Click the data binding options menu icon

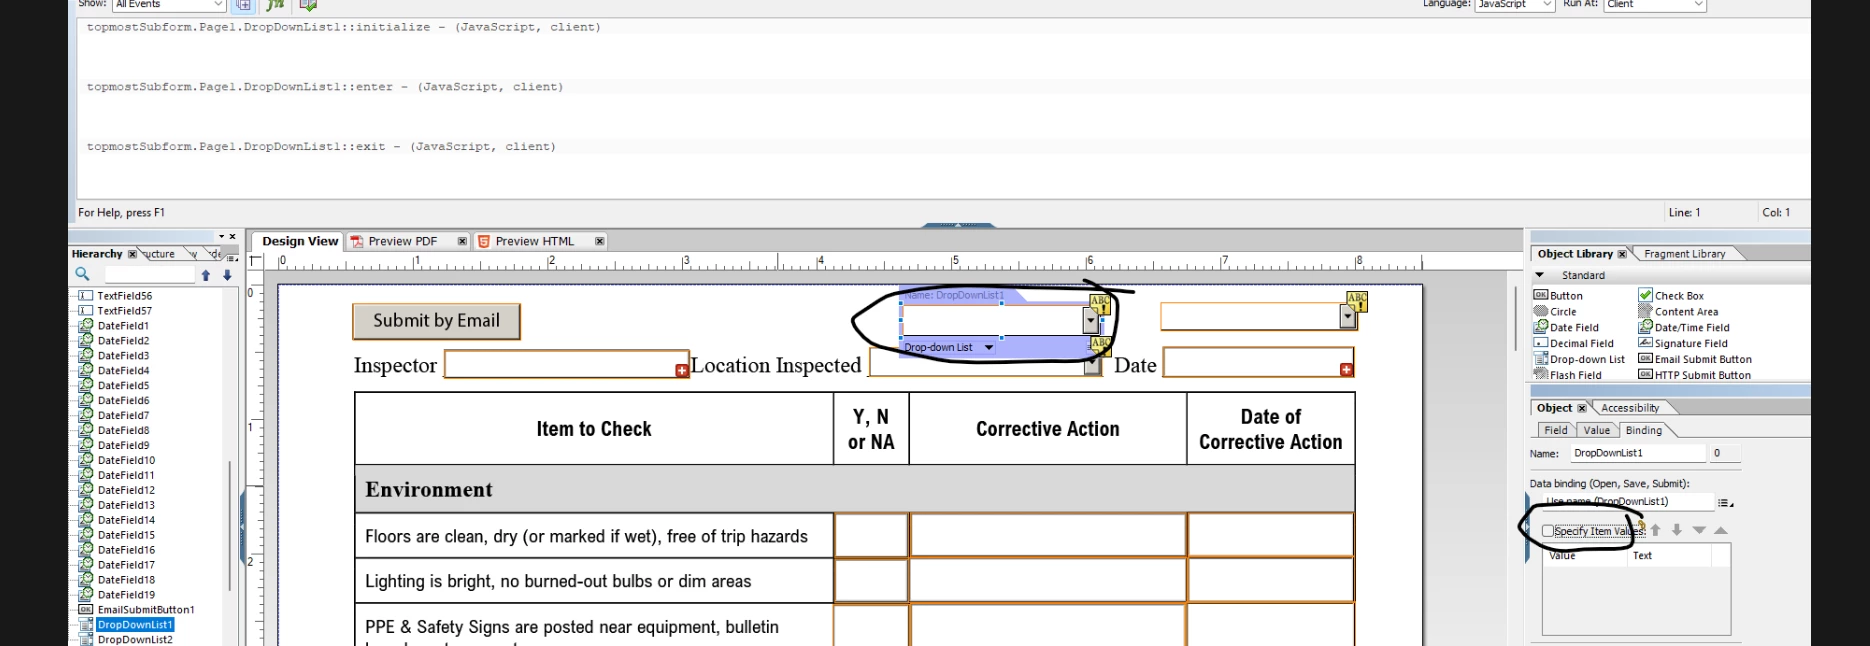pos(1725,503)
